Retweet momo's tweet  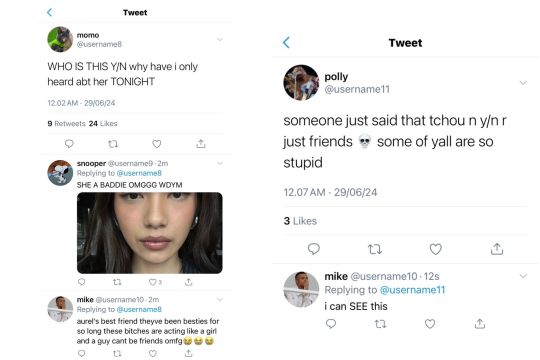tap(113, 144)
